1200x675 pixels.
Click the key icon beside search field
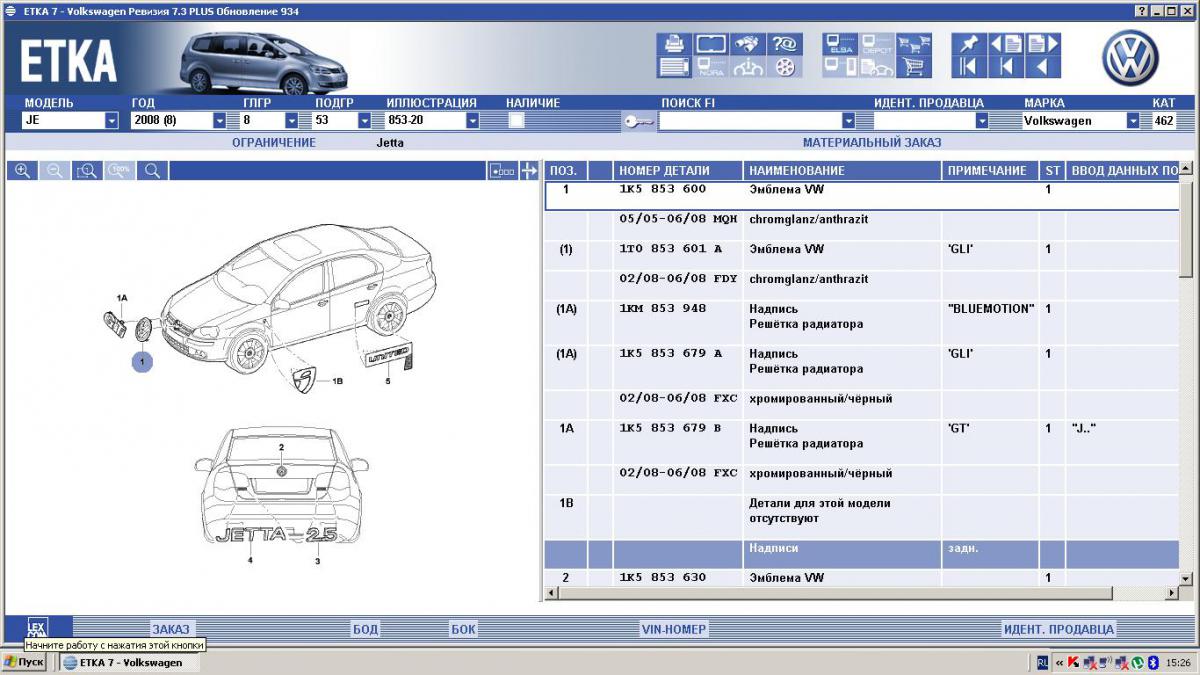point(638,121)
